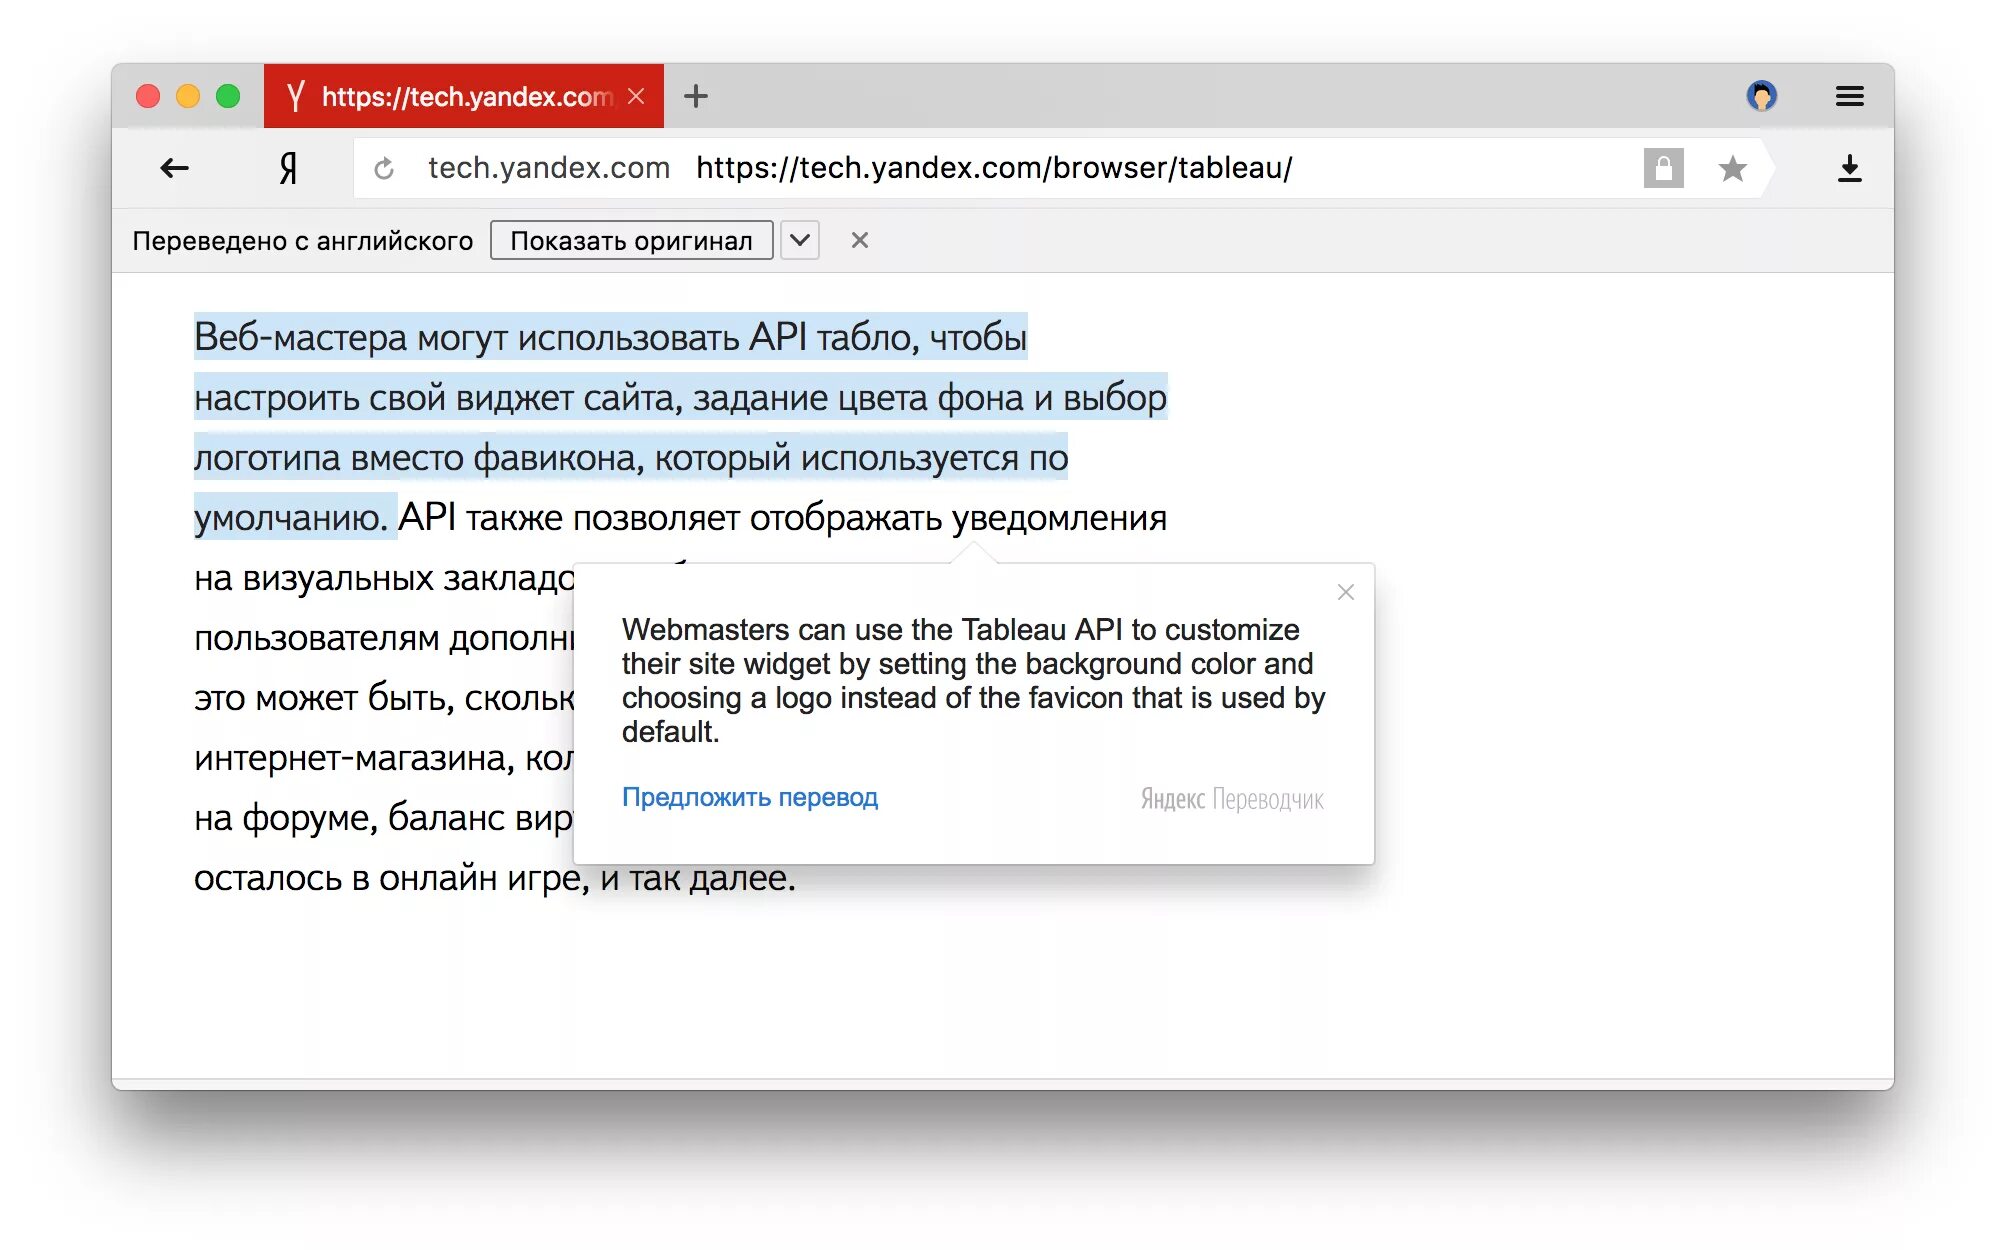Open the downloads arrow icon
This screenshot has height=1250, width=2006.
(1849, 168)
